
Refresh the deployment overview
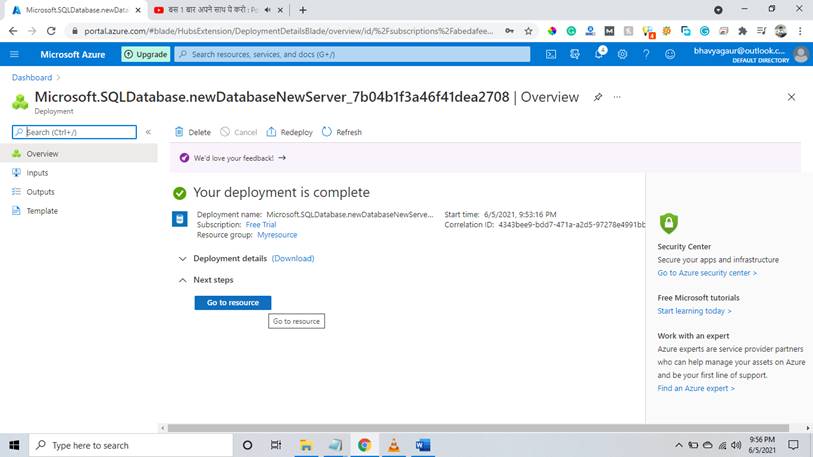[x=342, y=132]
